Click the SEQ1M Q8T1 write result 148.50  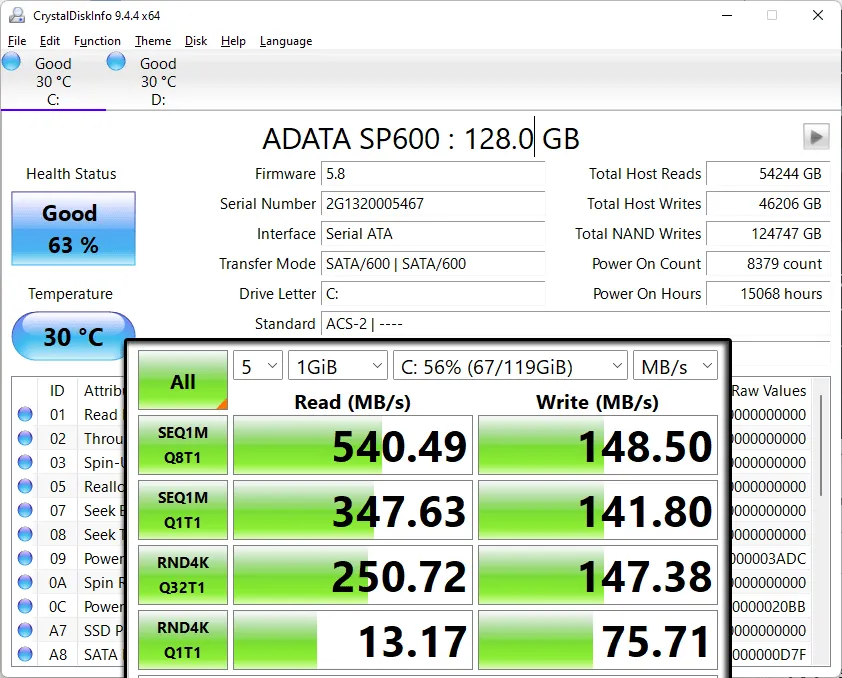point(598,445)
